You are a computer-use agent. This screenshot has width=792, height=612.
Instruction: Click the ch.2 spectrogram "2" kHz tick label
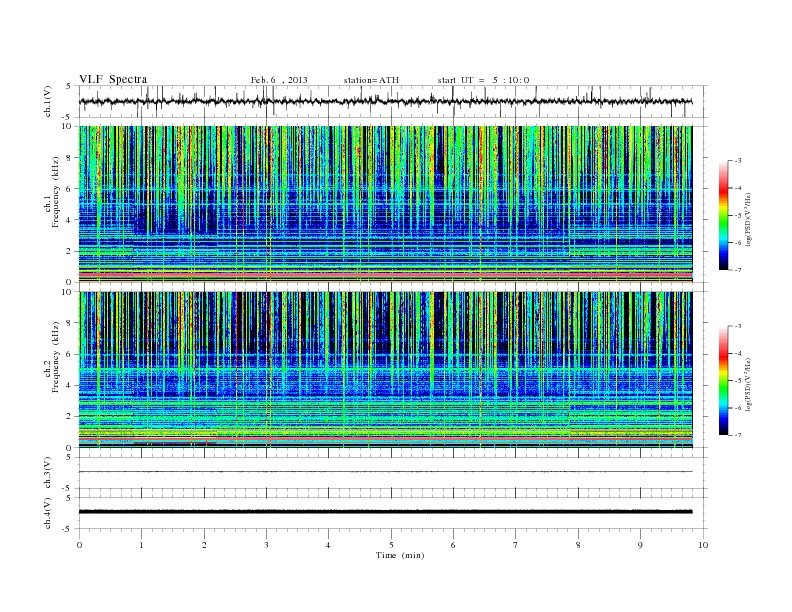point(69,417)
